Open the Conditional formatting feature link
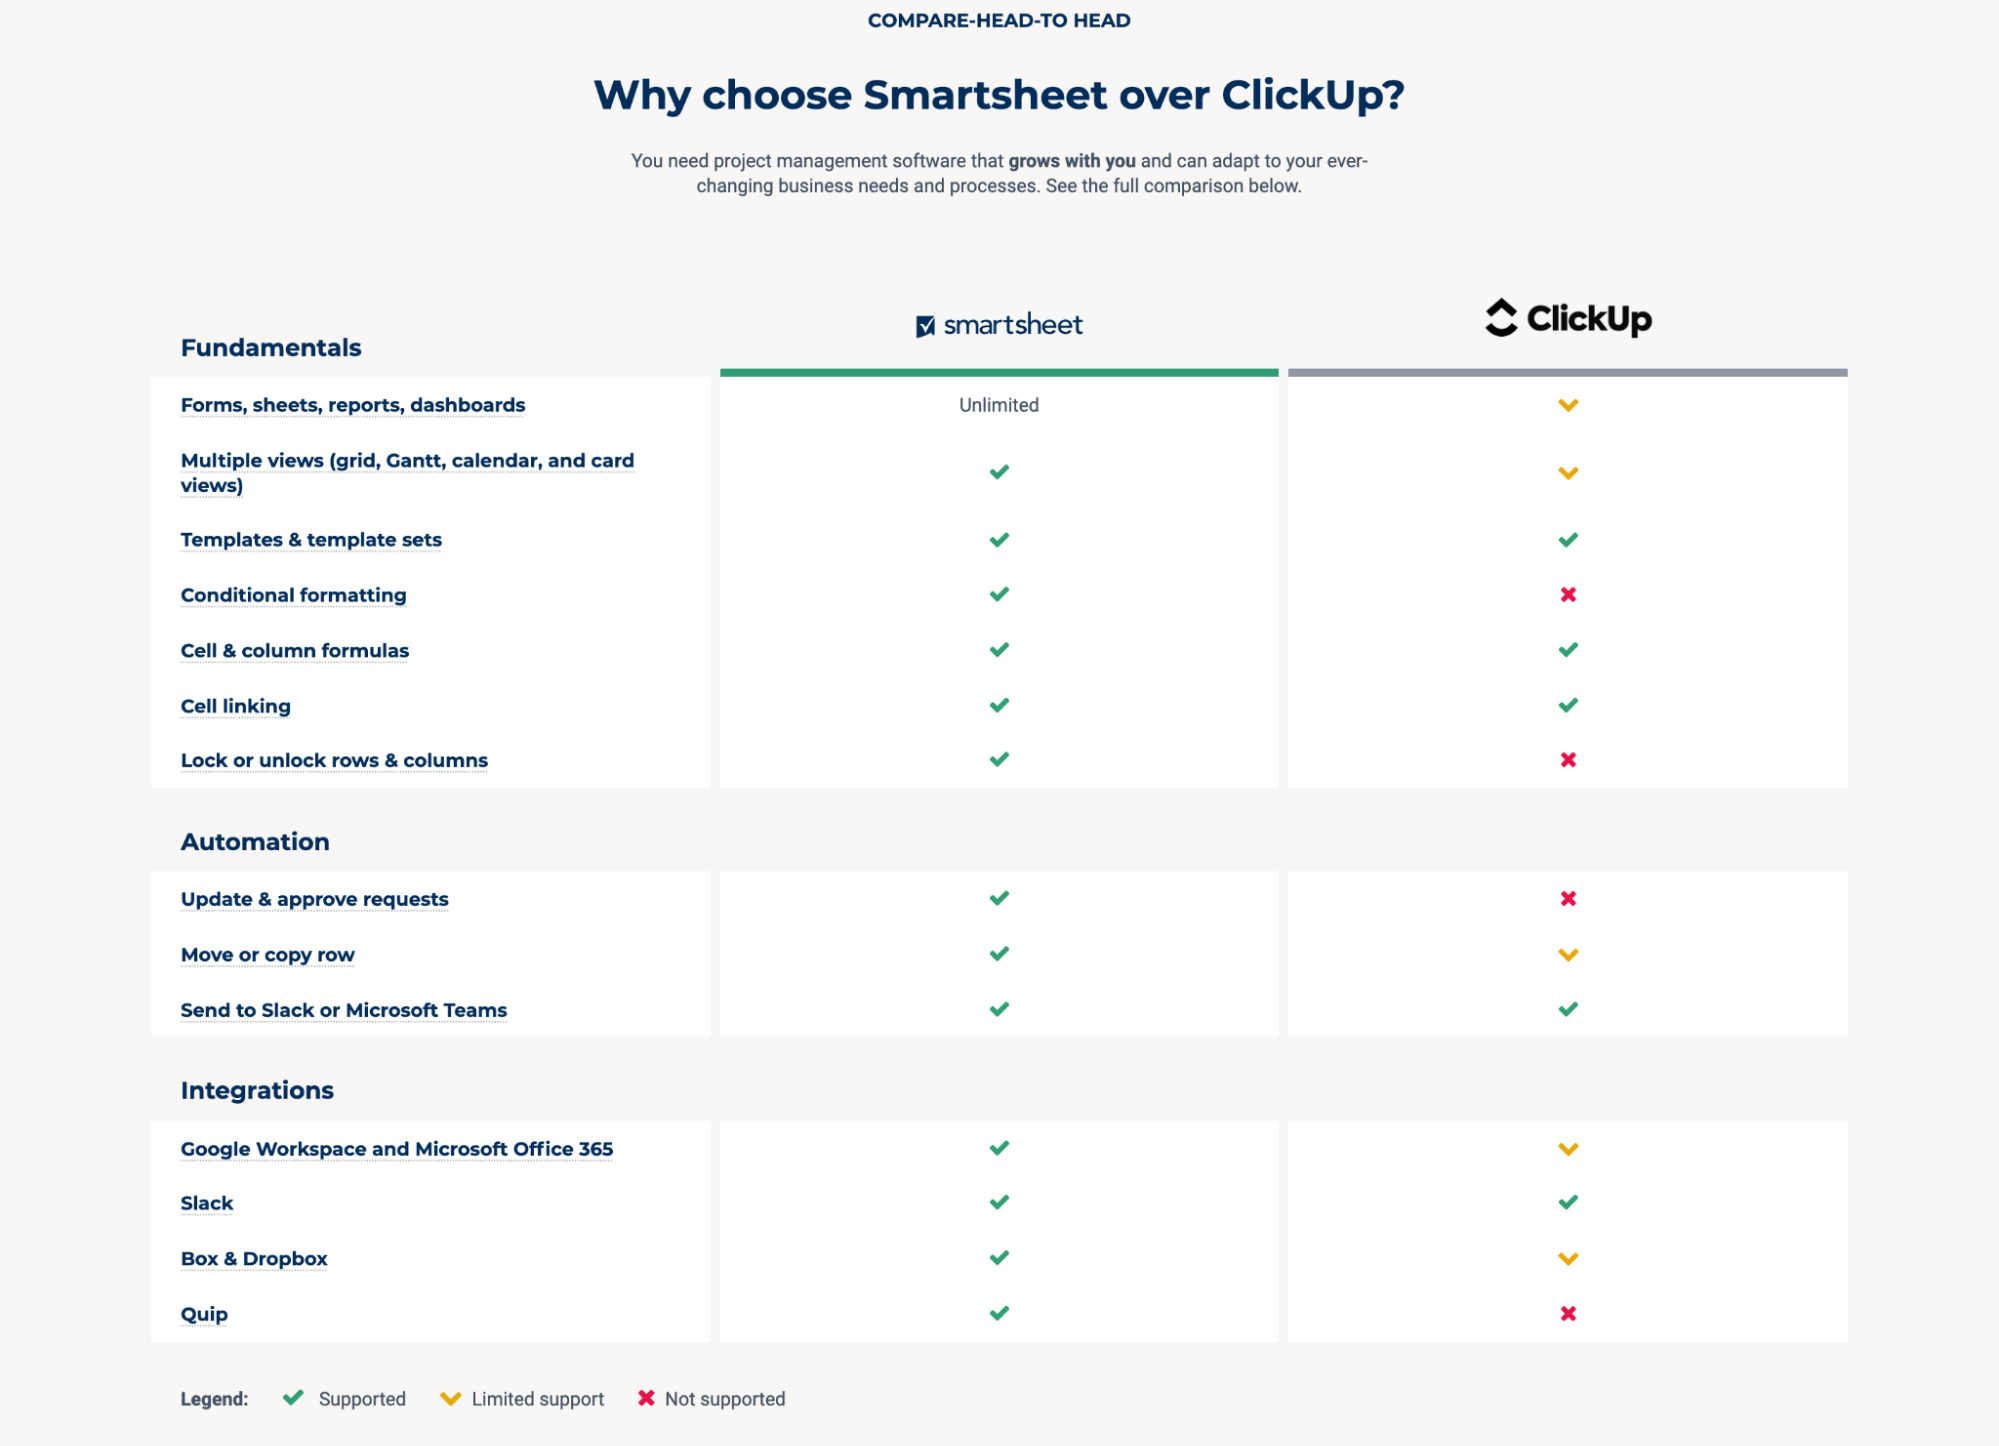The width and height of the screenshot is (1999, 1446). (293, 595)
